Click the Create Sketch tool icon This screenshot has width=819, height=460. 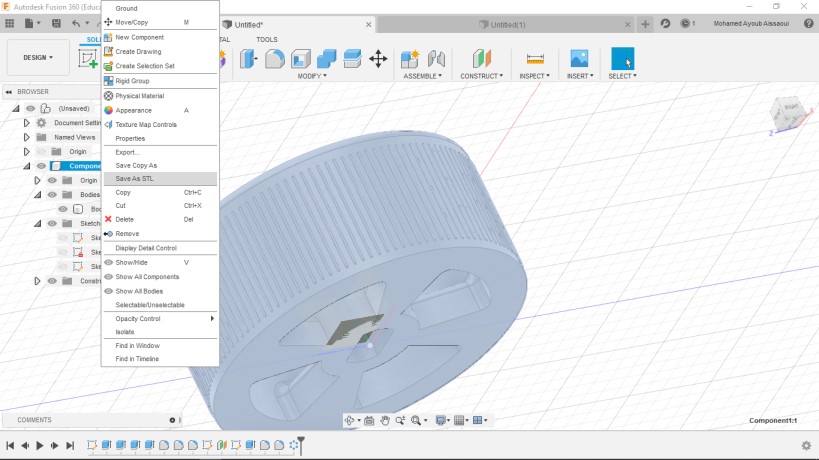[88, 58]
